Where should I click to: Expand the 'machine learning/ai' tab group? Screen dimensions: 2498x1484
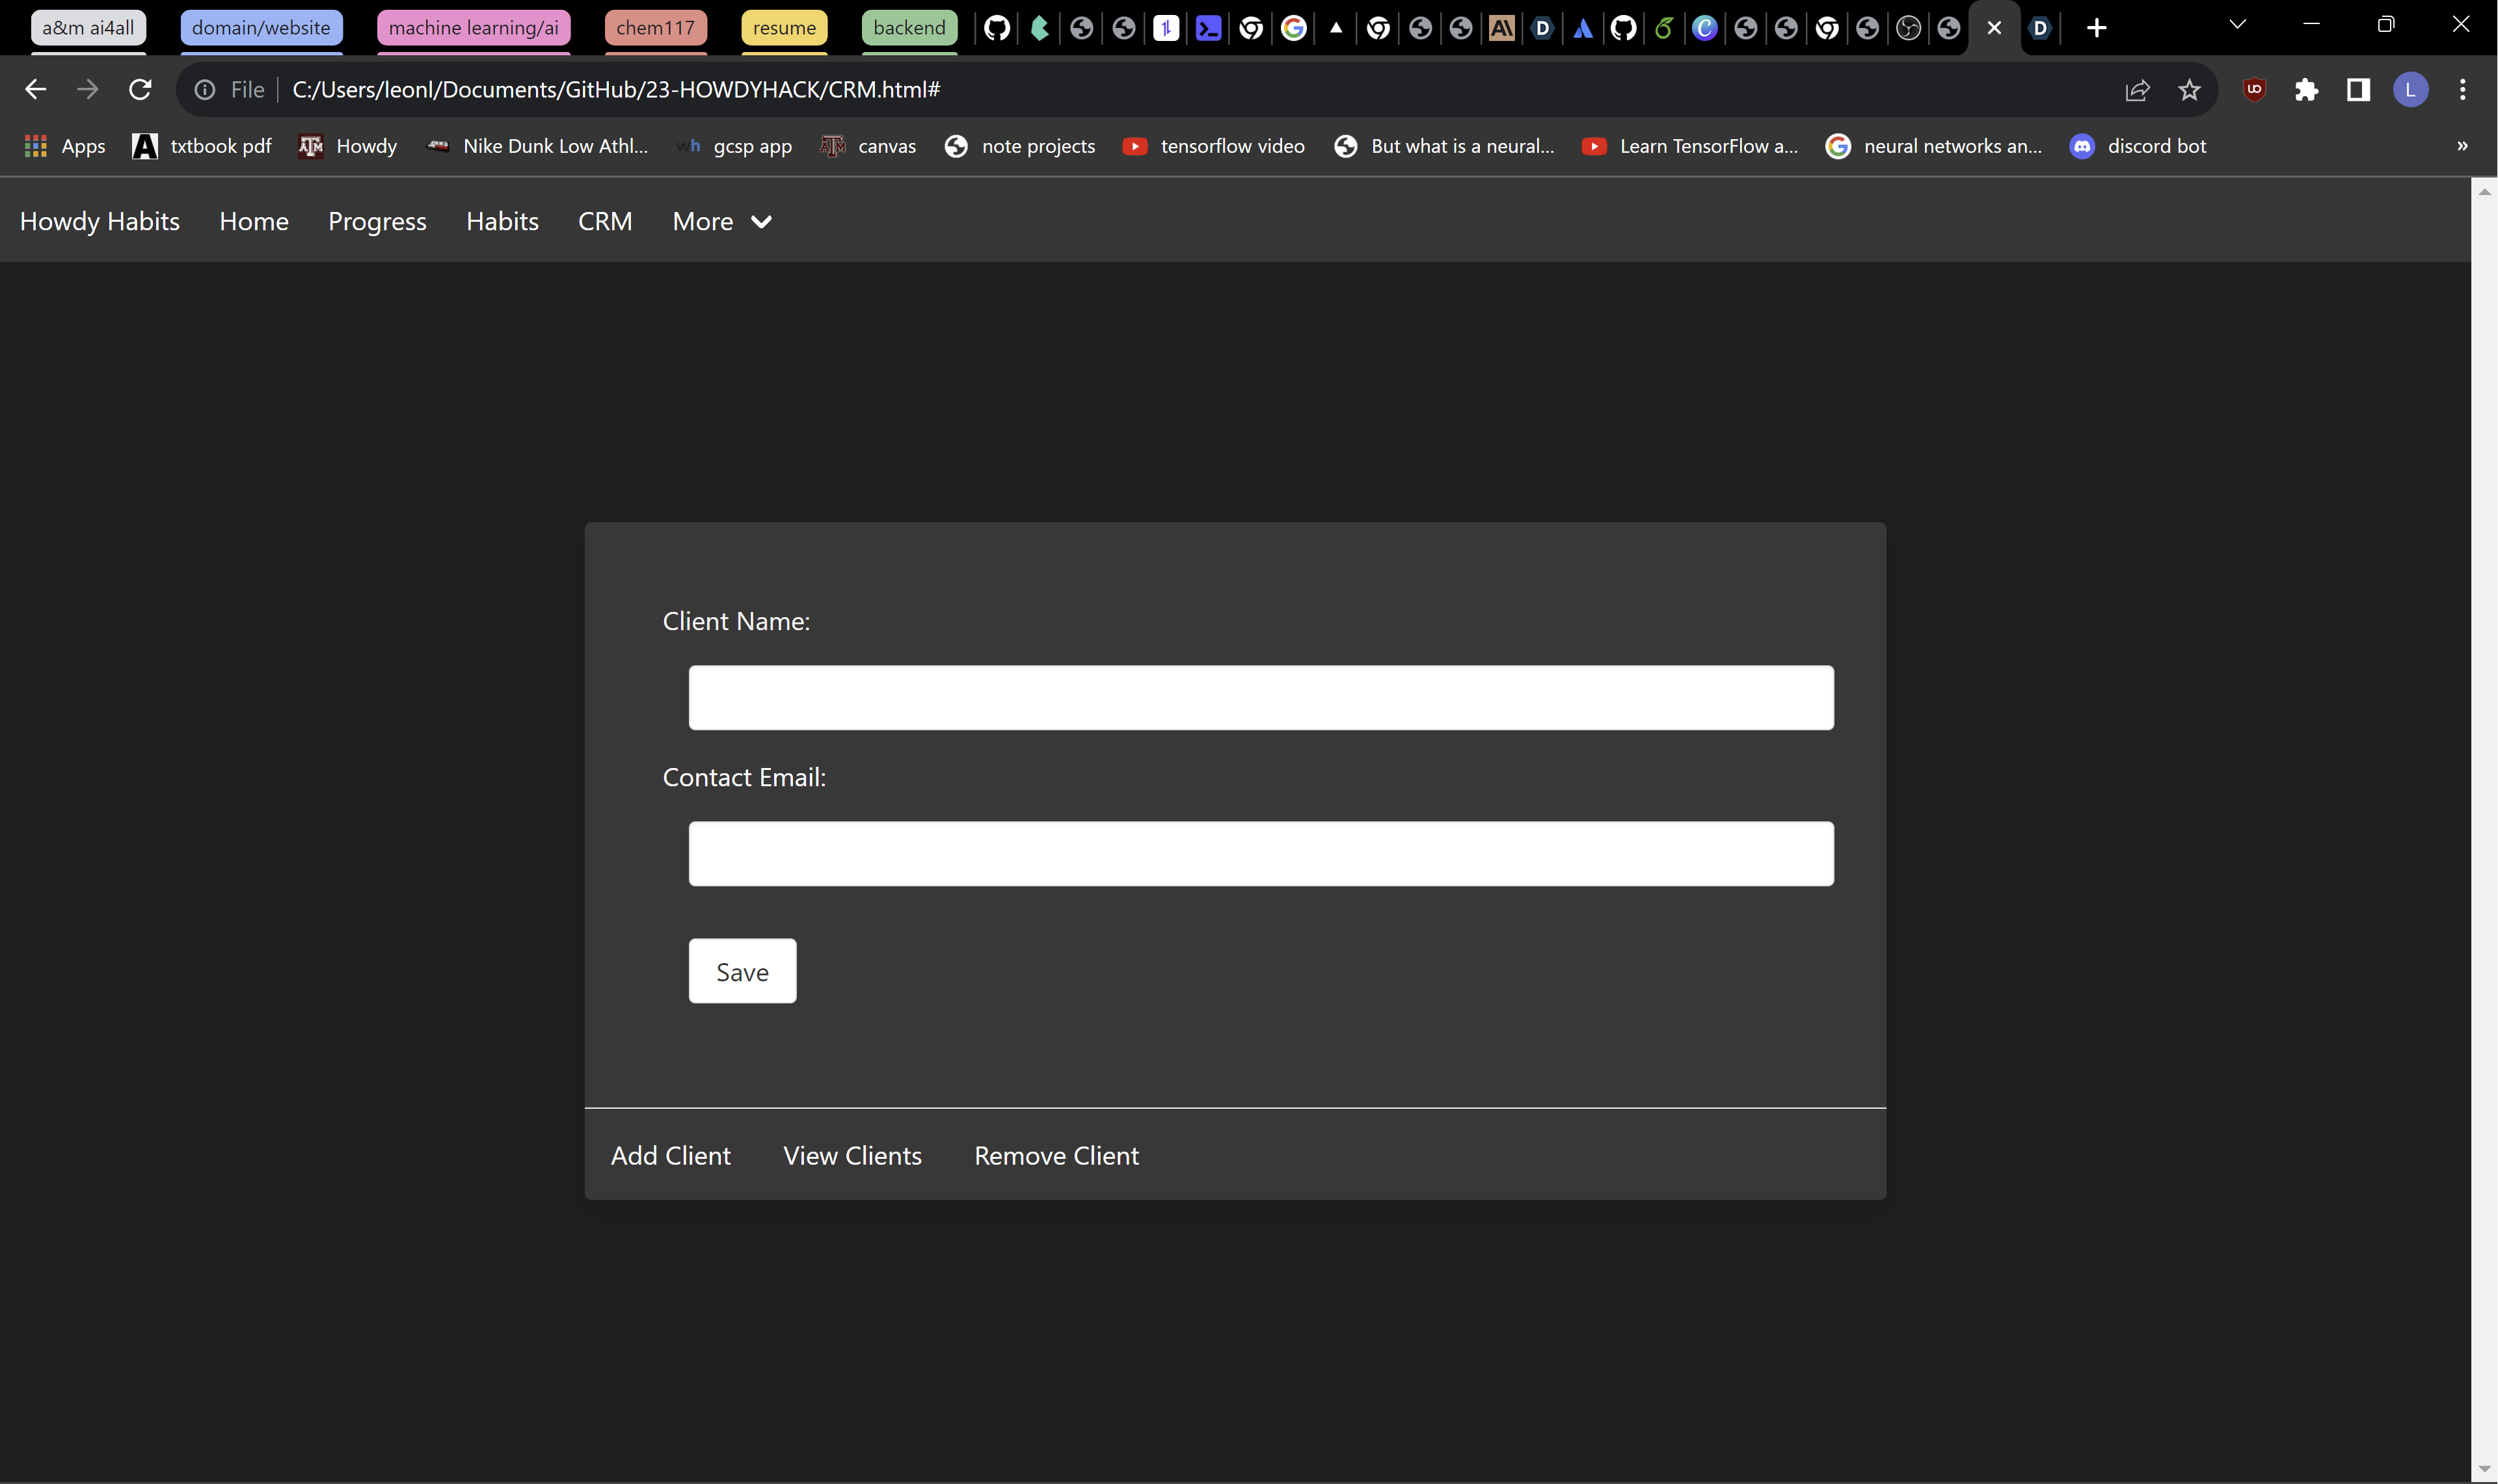[x=473, y=28]
